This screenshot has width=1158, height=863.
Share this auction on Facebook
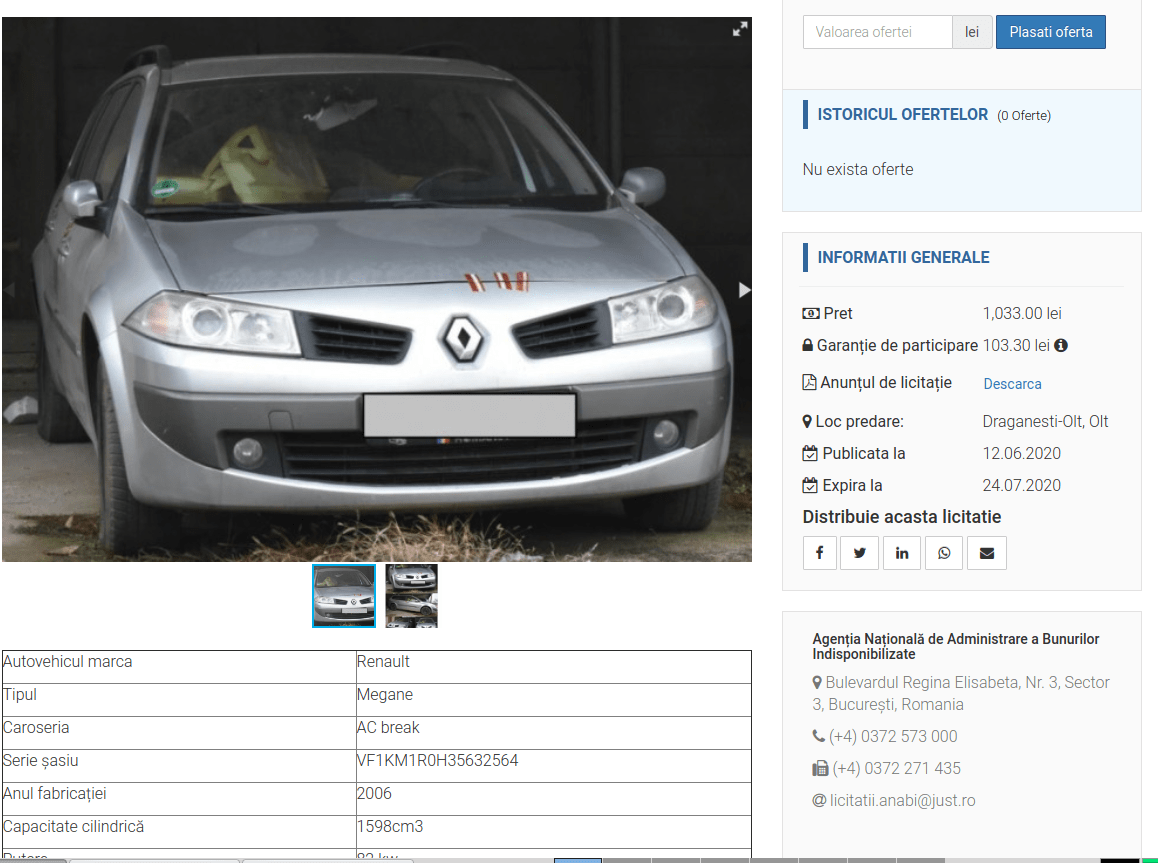819,553
